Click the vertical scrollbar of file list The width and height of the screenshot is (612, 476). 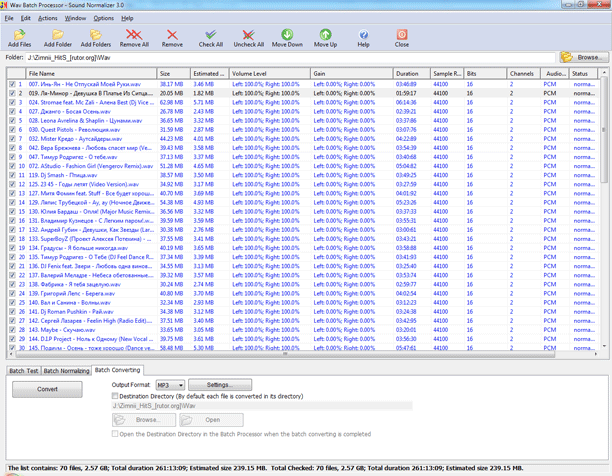coord(604,132)
